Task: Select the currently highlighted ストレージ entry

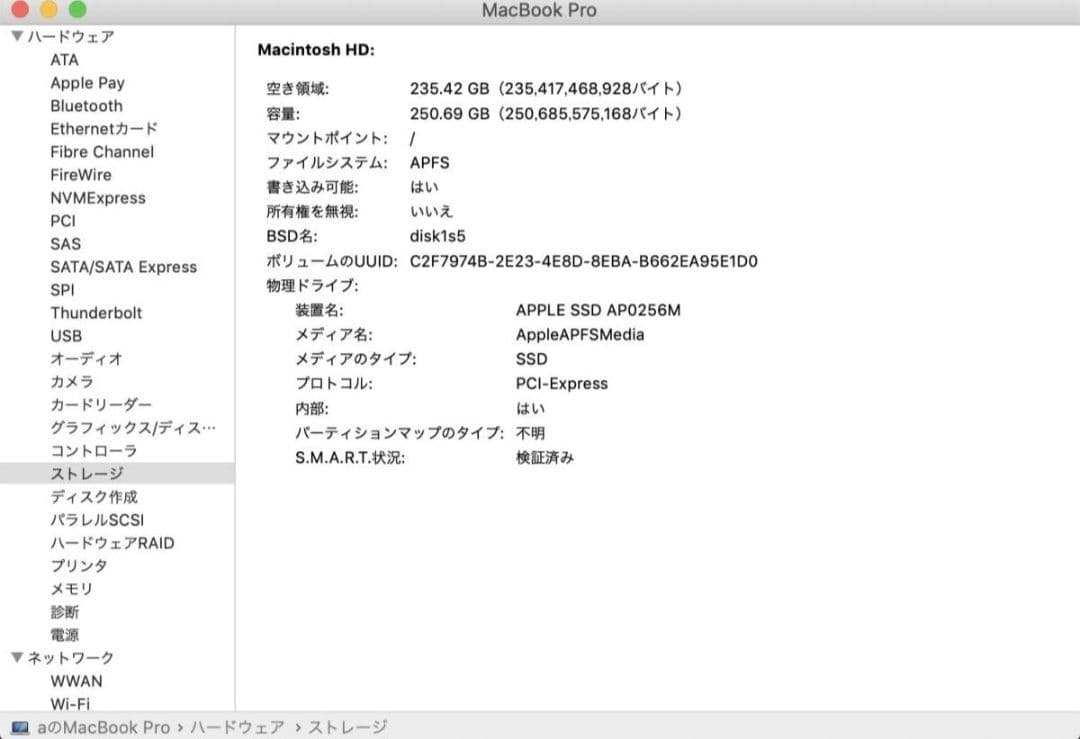Action: [85, 473]
